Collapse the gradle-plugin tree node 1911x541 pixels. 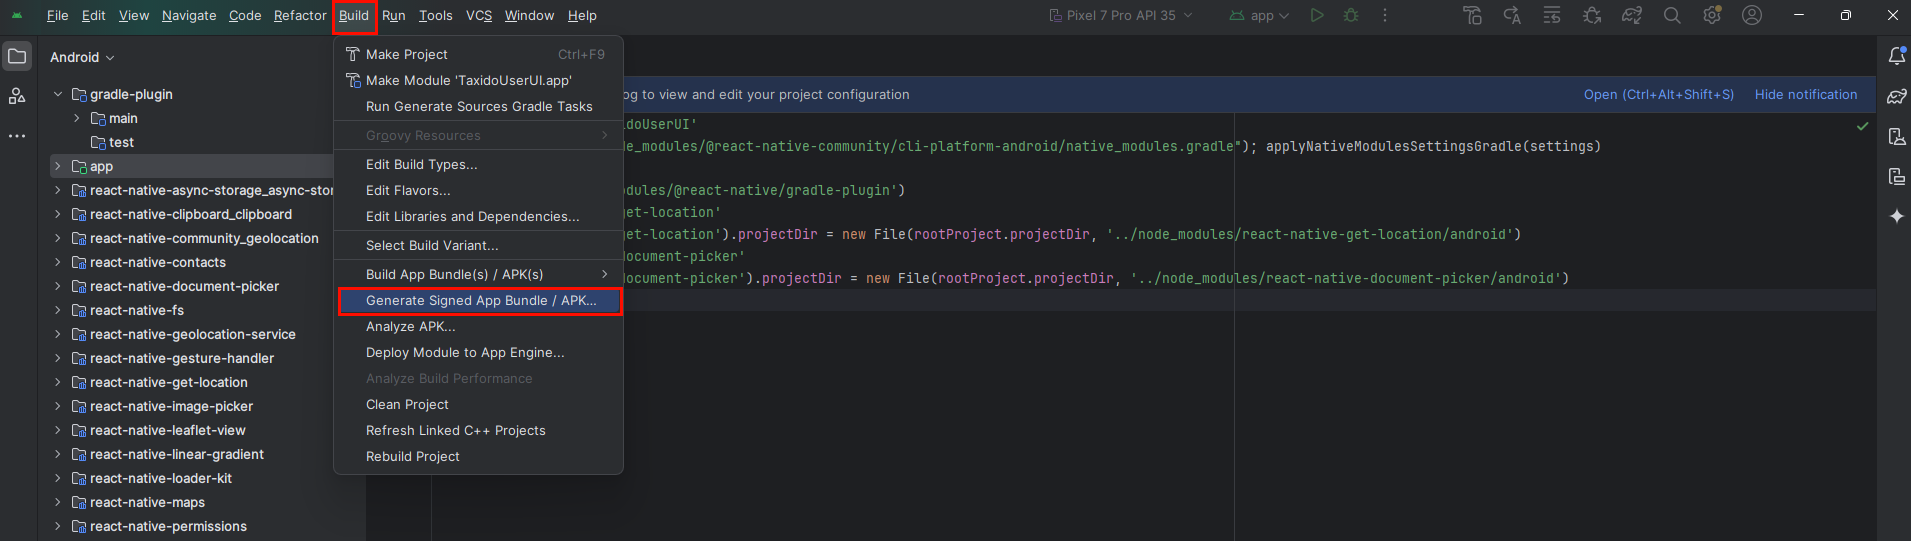tap(58, 94)
